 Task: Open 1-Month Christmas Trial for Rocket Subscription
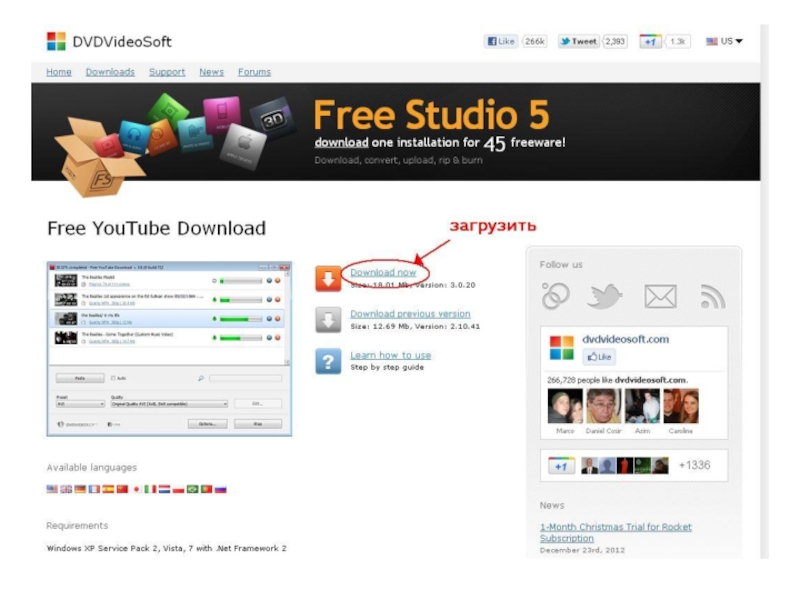coord(616,532)
